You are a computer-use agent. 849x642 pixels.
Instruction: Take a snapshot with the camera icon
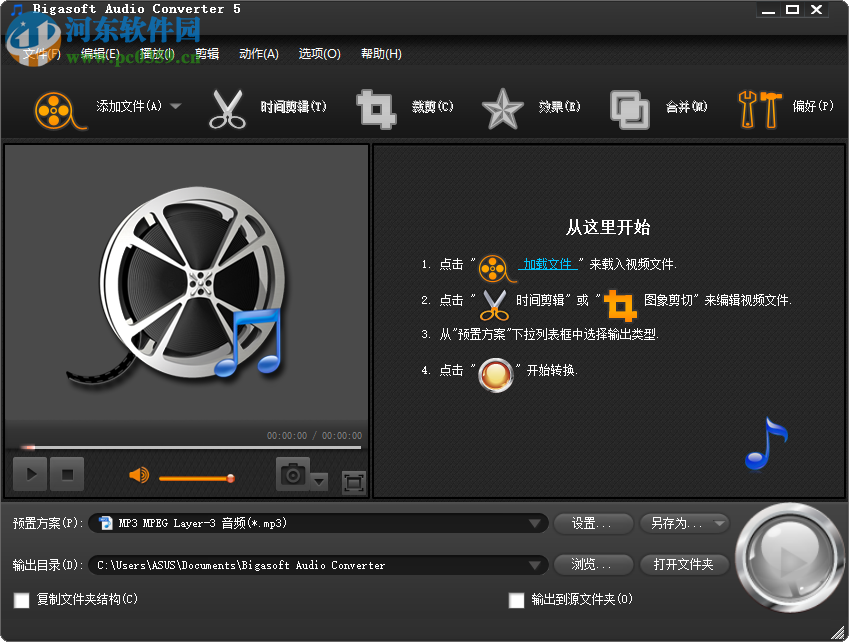(291, 476)
